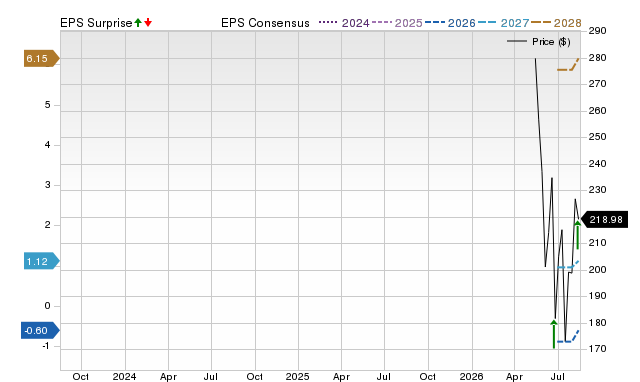The image size is (640, 382).
Task: Click the brown 2028 dashed consensus line
Action: coord(568,65)
